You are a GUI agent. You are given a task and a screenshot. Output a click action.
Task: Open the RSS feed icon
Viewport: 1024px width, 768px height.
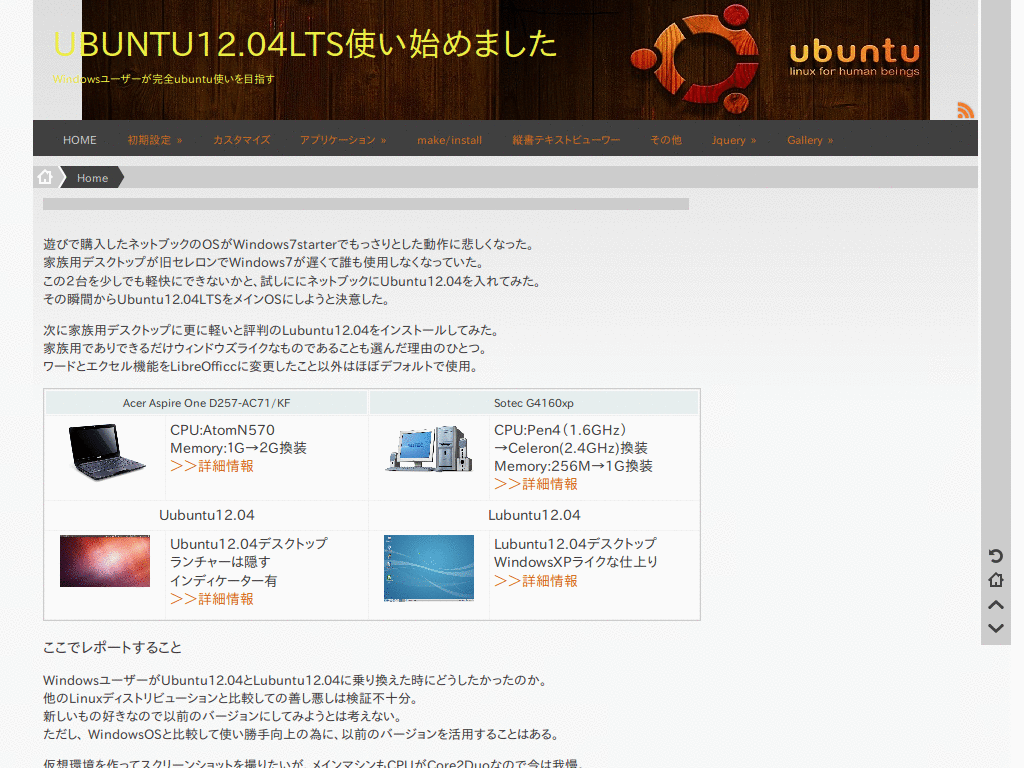click(x=965, y=110)
